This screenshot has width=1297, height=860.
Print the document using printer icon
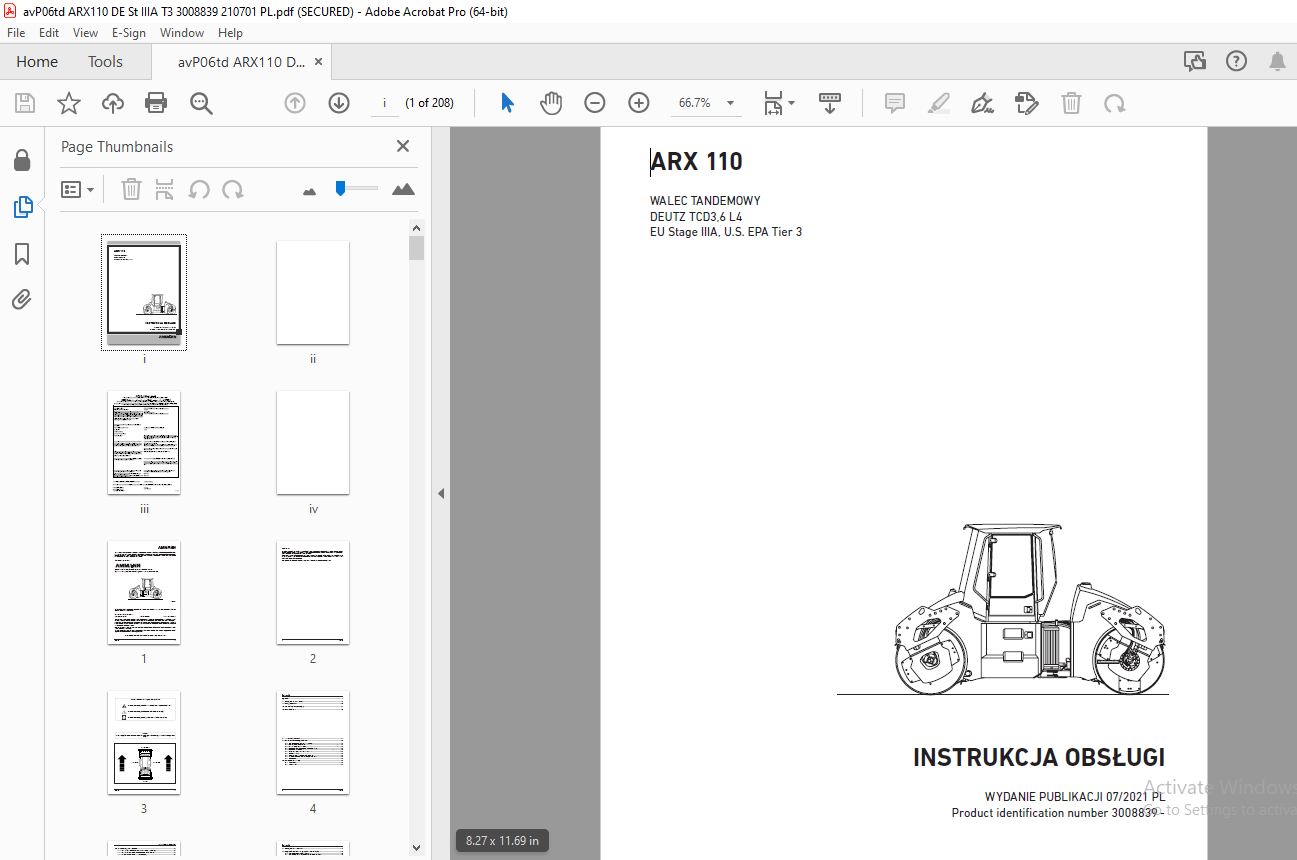click(156, 103)
